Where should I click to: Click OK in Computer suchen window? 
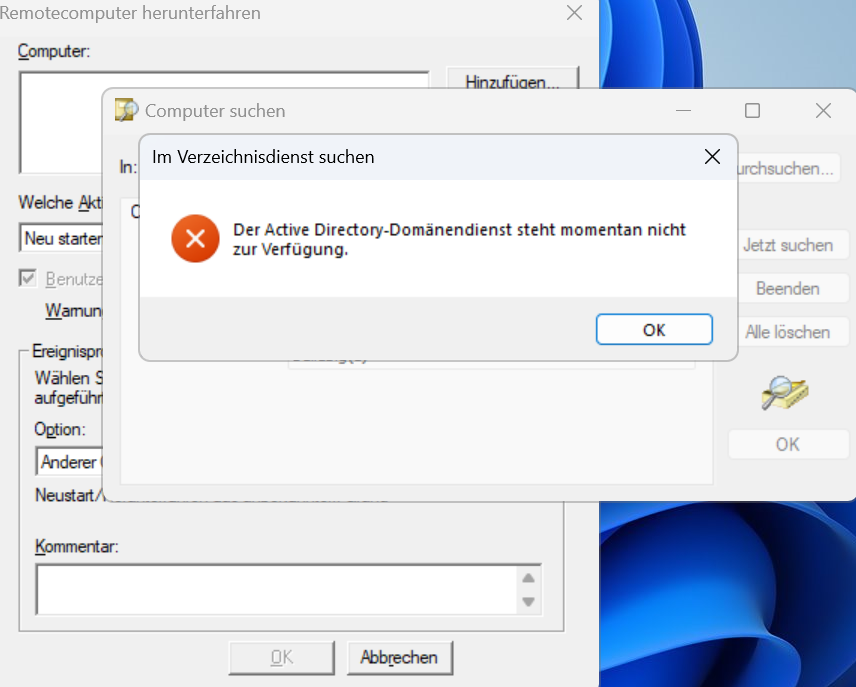[x=788, y=444]
